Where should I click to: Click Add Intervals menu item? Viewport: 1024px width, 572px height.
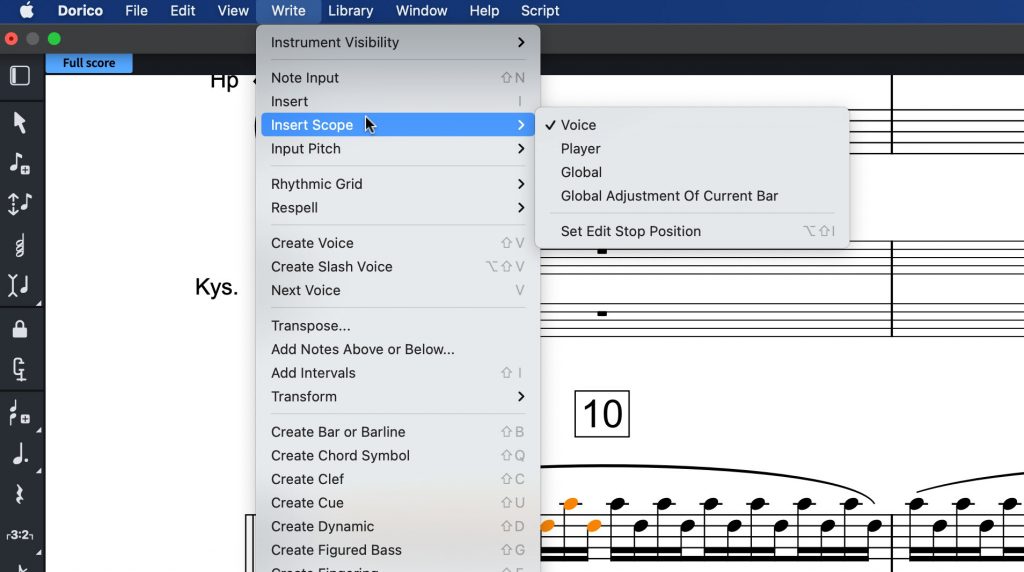pos(398,373)
